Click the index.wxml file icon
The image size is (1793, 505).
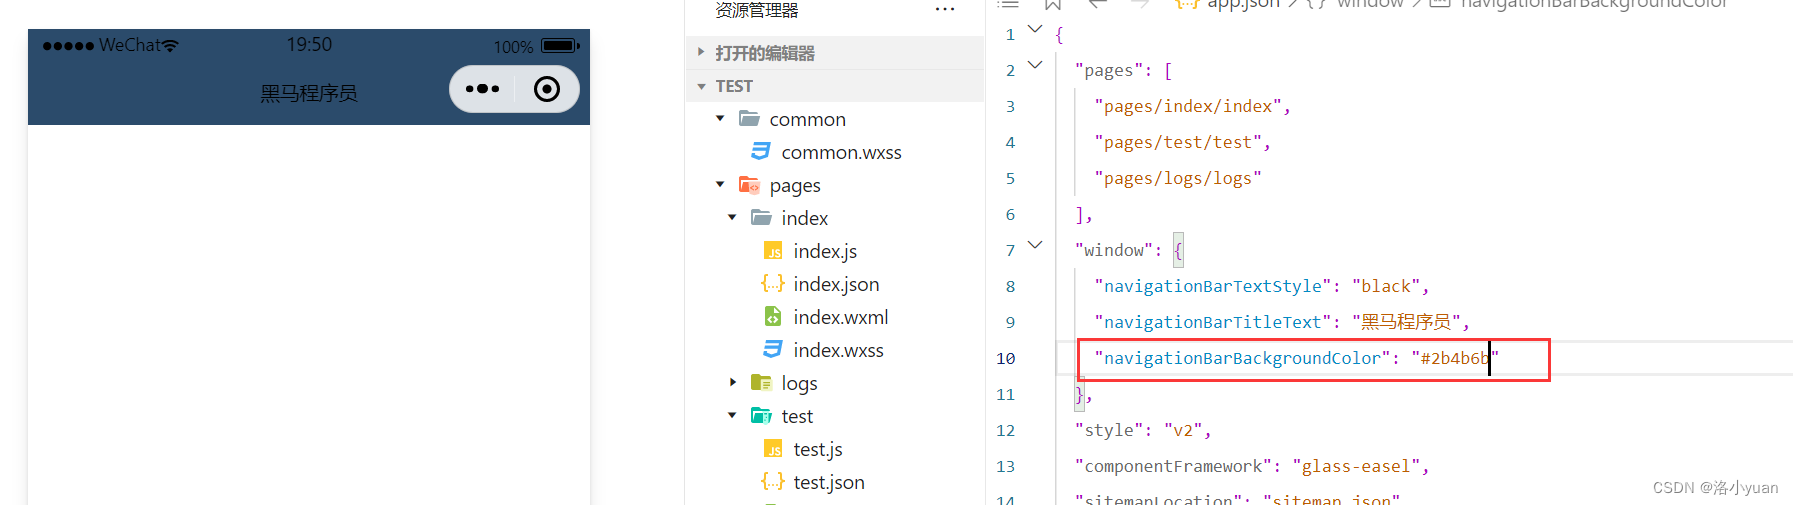773,317
